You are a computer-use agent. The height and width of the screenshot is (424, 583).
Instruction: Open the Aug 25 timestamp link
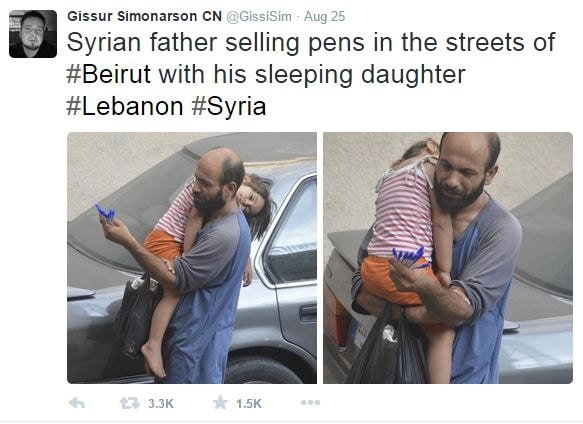point(324,17)
